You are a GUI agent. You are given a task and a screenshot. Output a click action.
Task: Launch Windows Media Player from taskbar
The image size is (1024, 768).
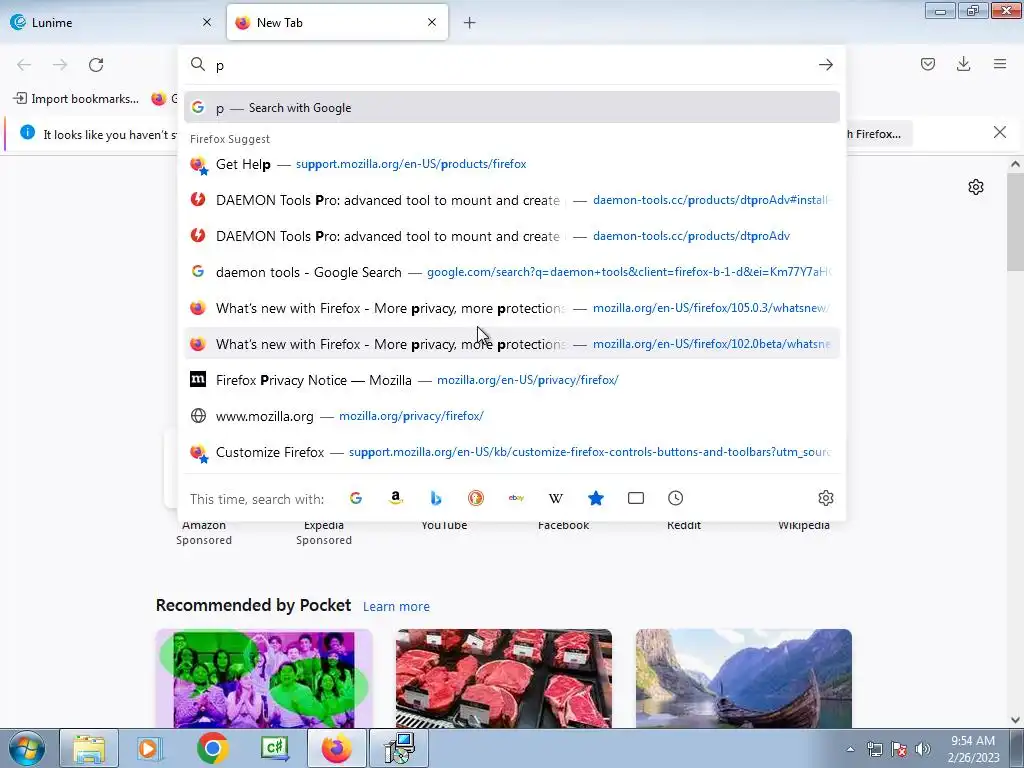pyautogui.click(x=149, y=748)
